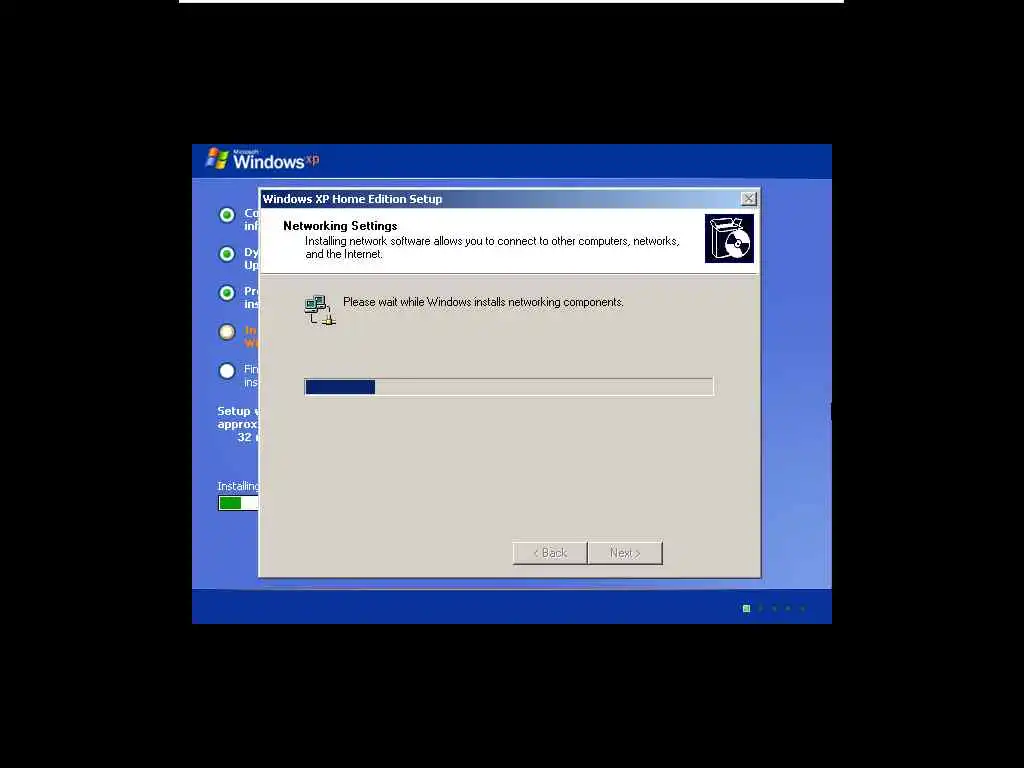Click "Please wait while Windows installs networking components."
Viewport: 1024px width, 768px height.
483,302
